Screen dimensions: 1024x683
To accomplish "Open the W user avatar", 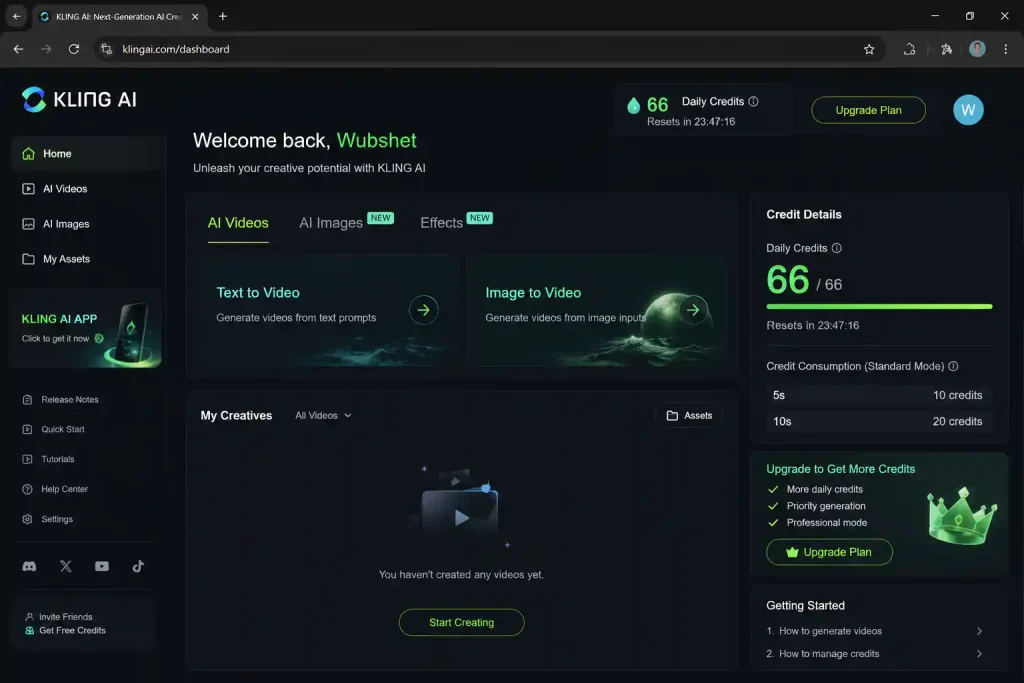I will click(x=968, y=110).
